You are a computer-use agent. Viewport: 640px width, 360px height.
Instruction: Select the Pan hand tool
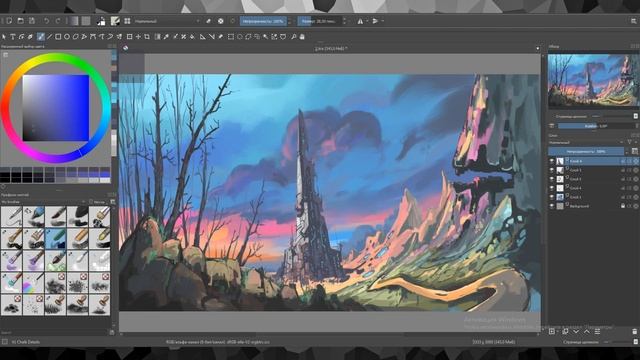[x=302, y=37]
